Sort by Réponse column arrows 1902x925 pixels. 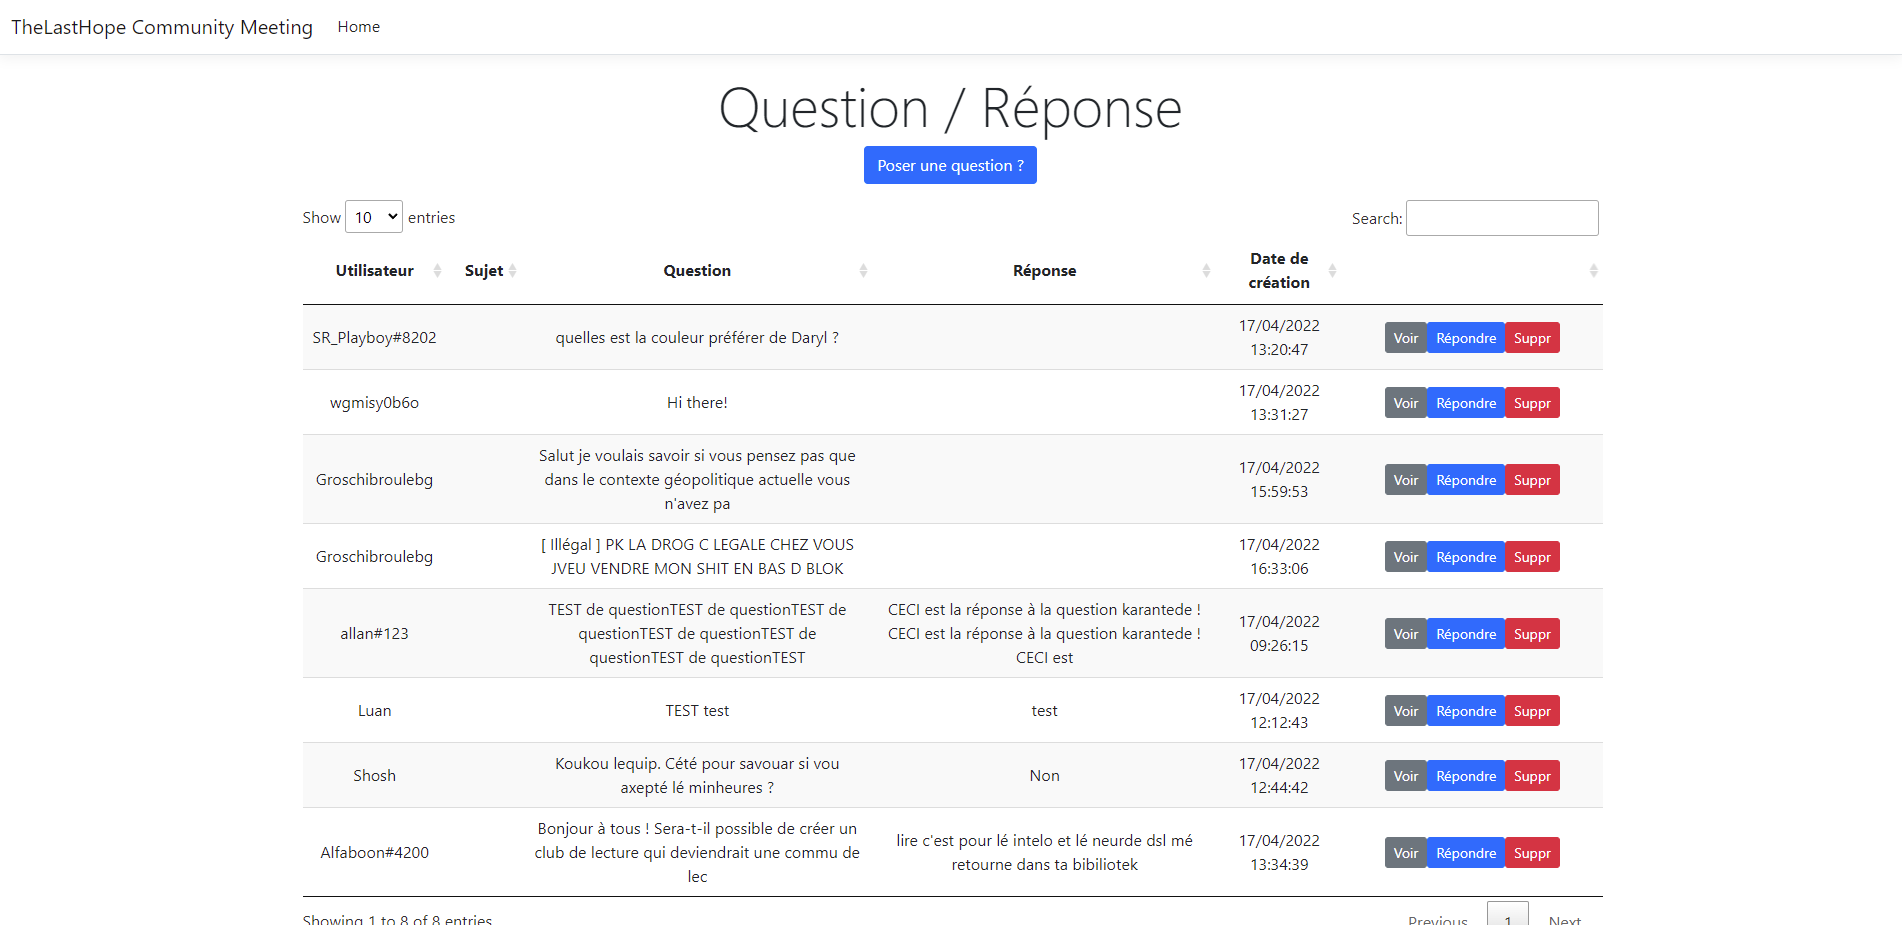click(1206, 271)
